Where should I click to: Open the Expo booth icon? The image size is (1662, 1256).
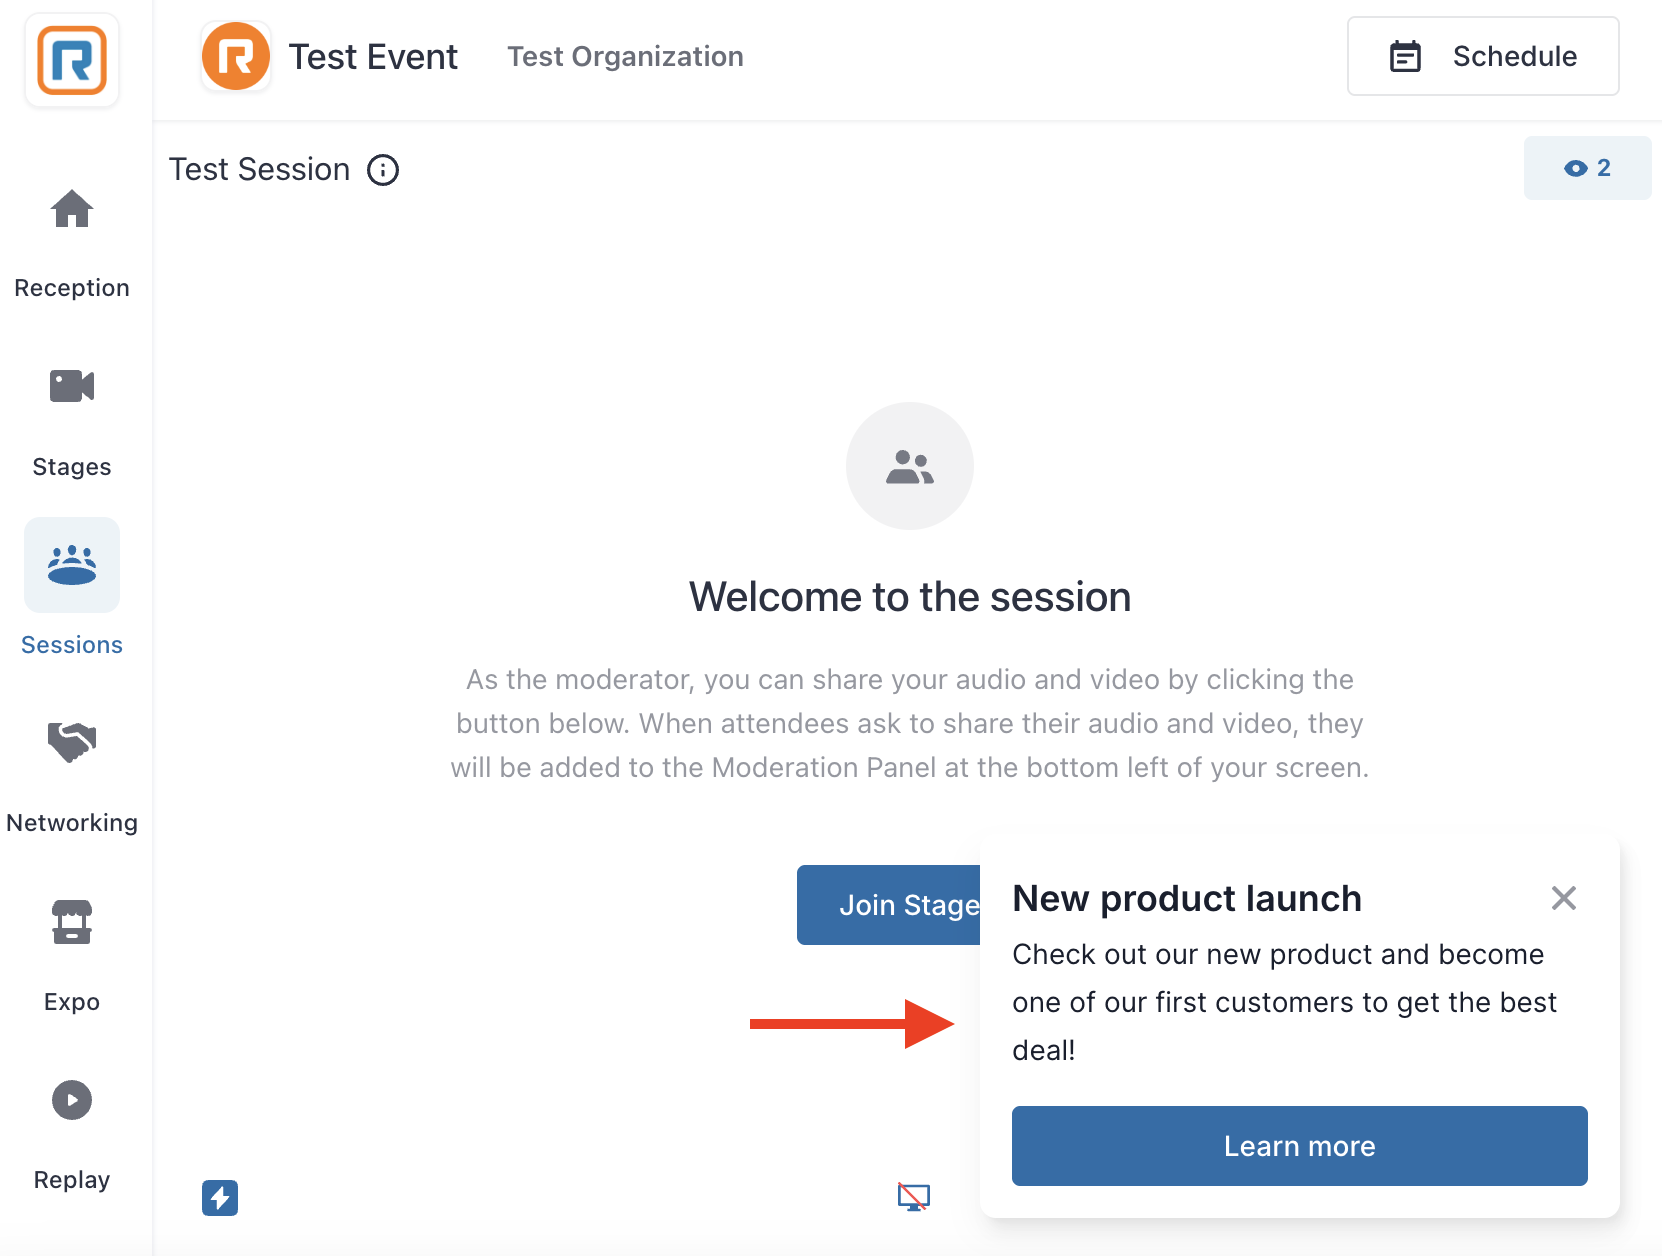(72, 922)
